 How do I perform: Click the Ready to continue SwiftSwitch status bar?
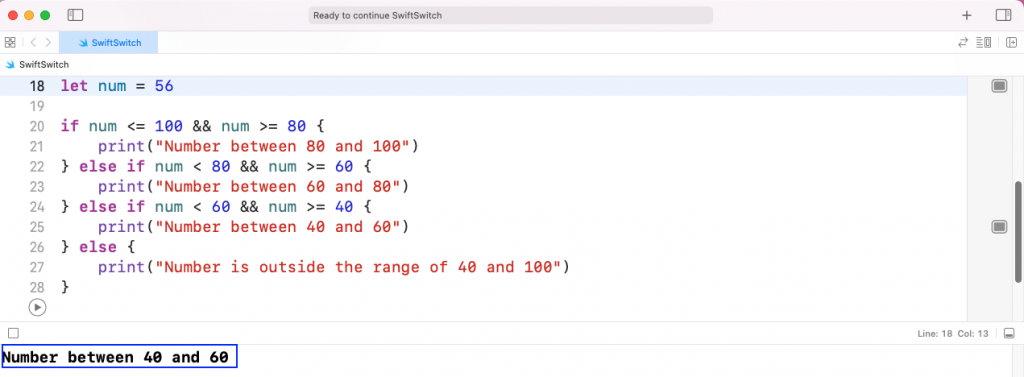pos(511,15)
